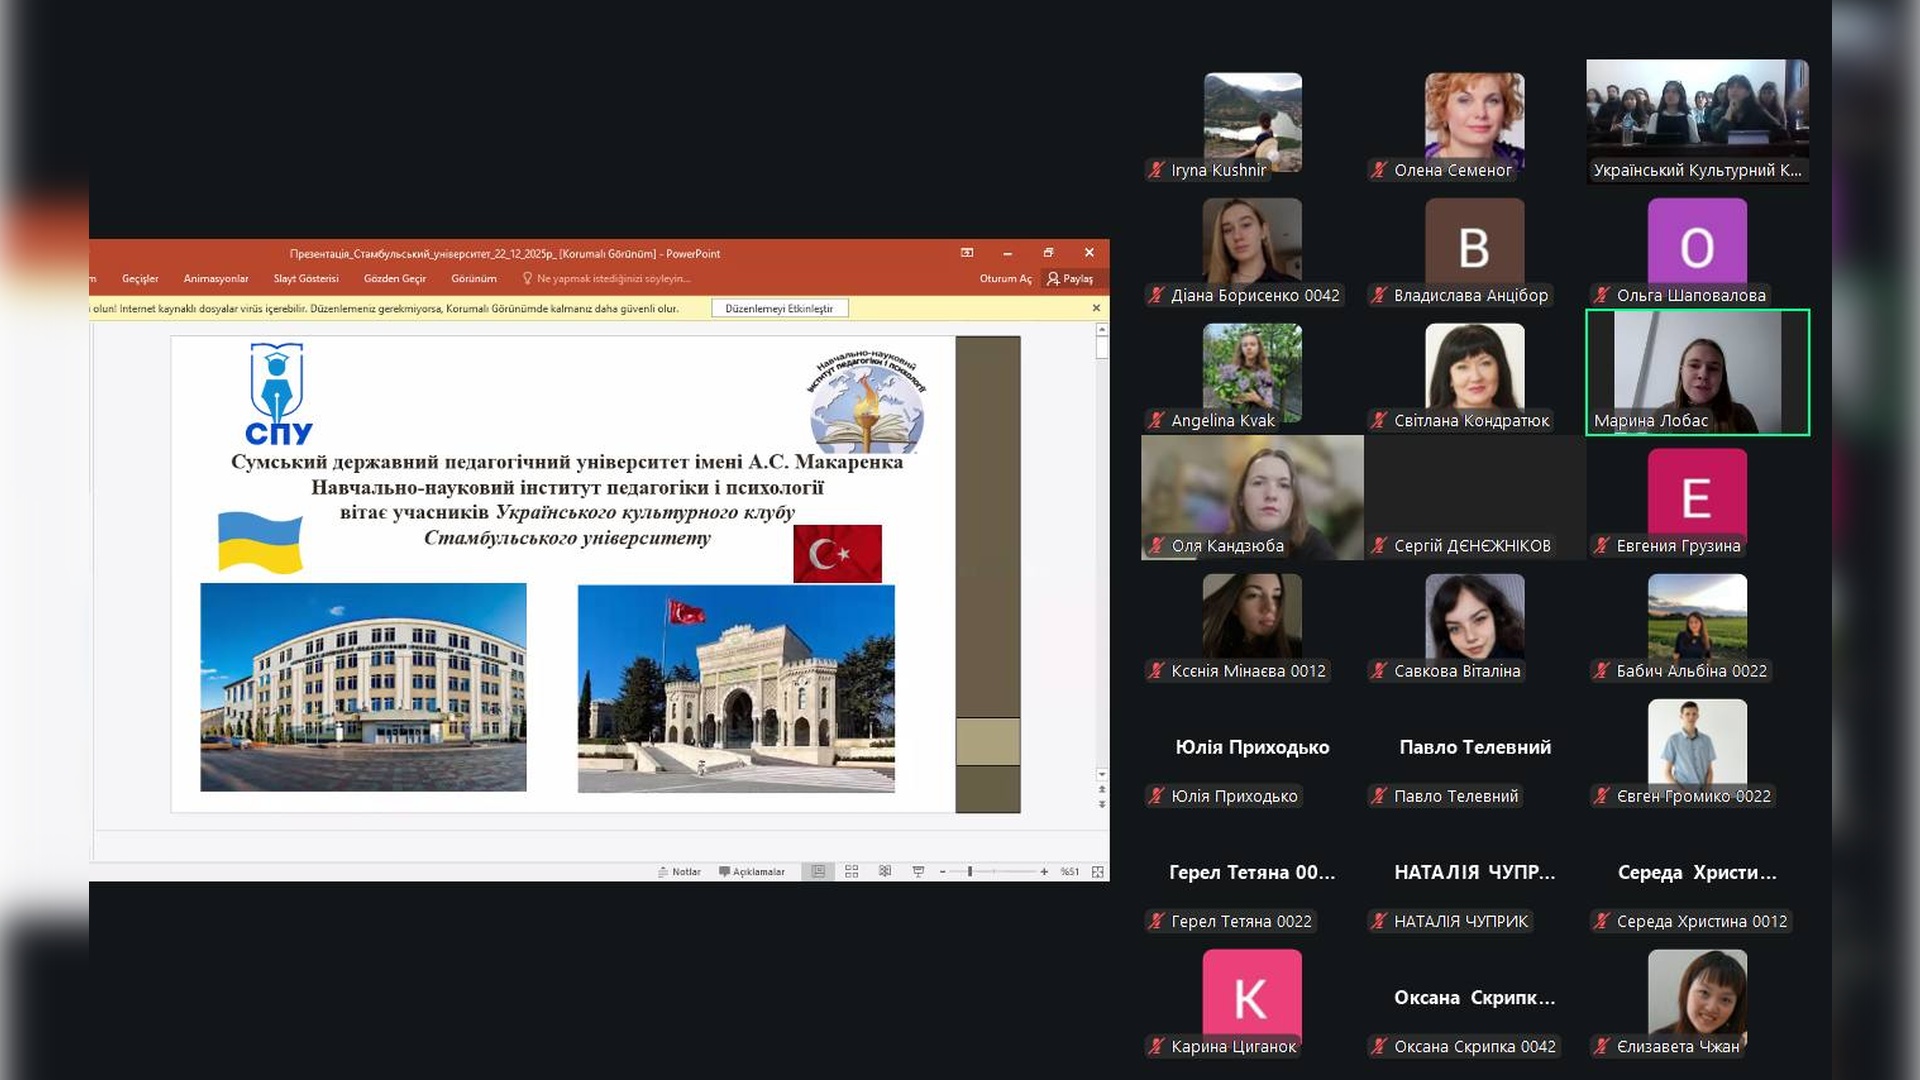Start slideshow from status bar icon
Viewport: 1920px width, 1080px height.
918,872
